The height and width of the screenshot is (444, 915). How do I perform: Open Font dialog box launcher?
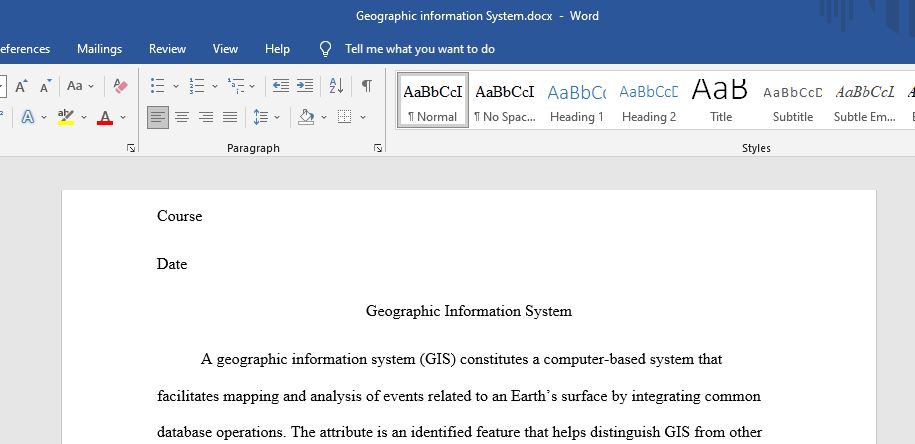(x=131, y=149)
